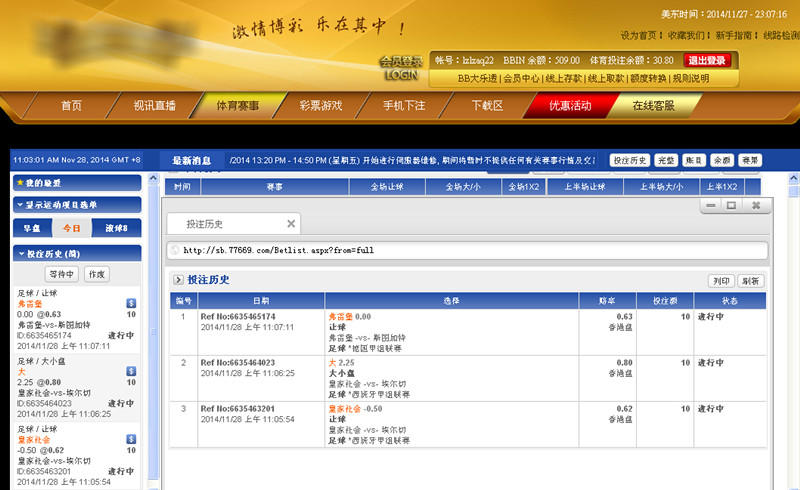
Task: Click the arrow icon beside 投注历史 heading
Action: coord(178,280)
